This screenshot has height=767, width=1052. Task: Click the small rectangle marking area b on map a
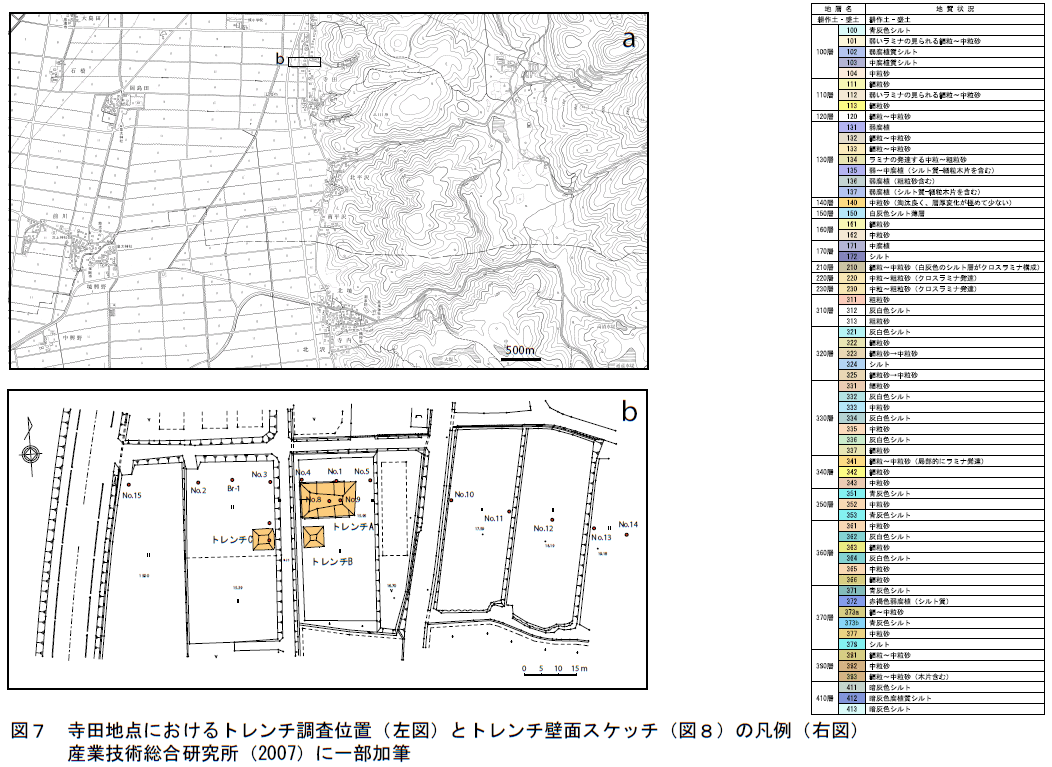305,62
